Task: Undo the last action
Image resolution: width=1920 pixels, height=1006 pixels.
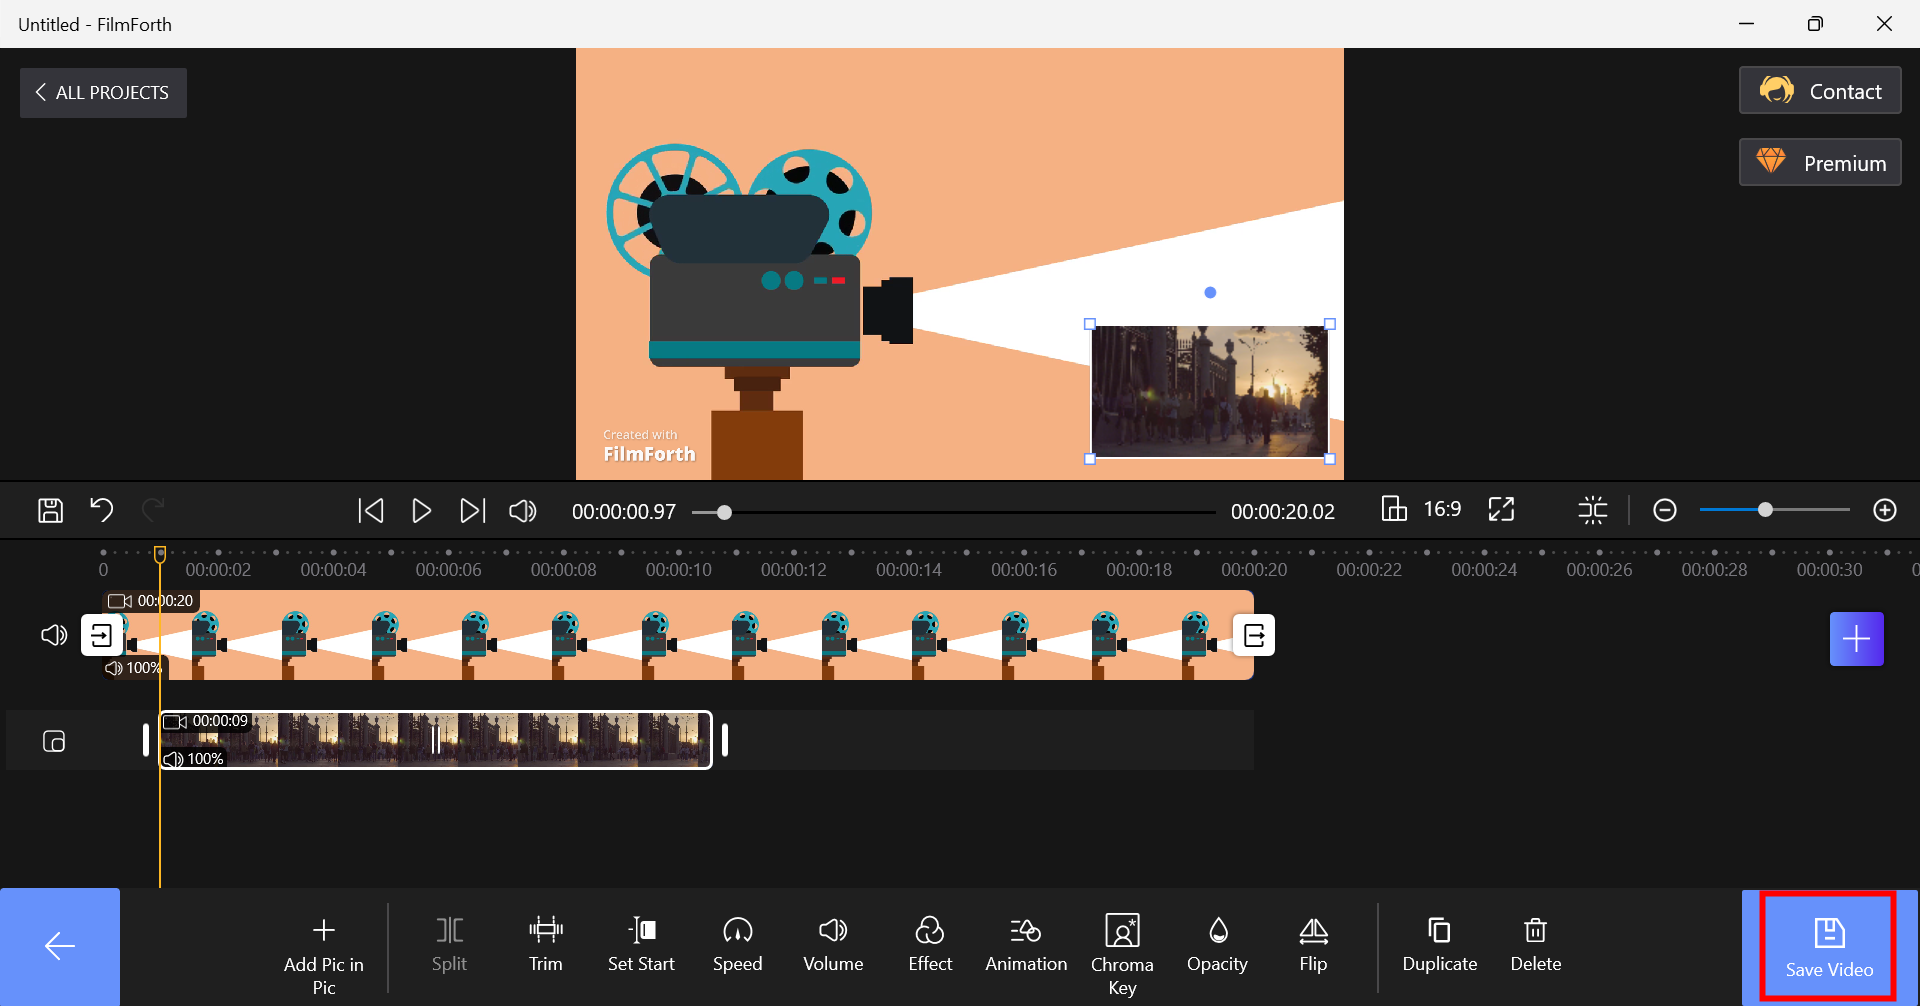Action: pyautogui.click(x=101, y=510)
